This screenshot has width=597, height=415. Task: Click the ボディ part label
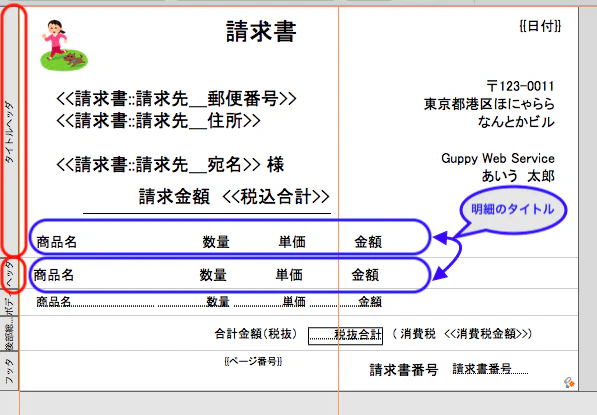click(10, 303)
